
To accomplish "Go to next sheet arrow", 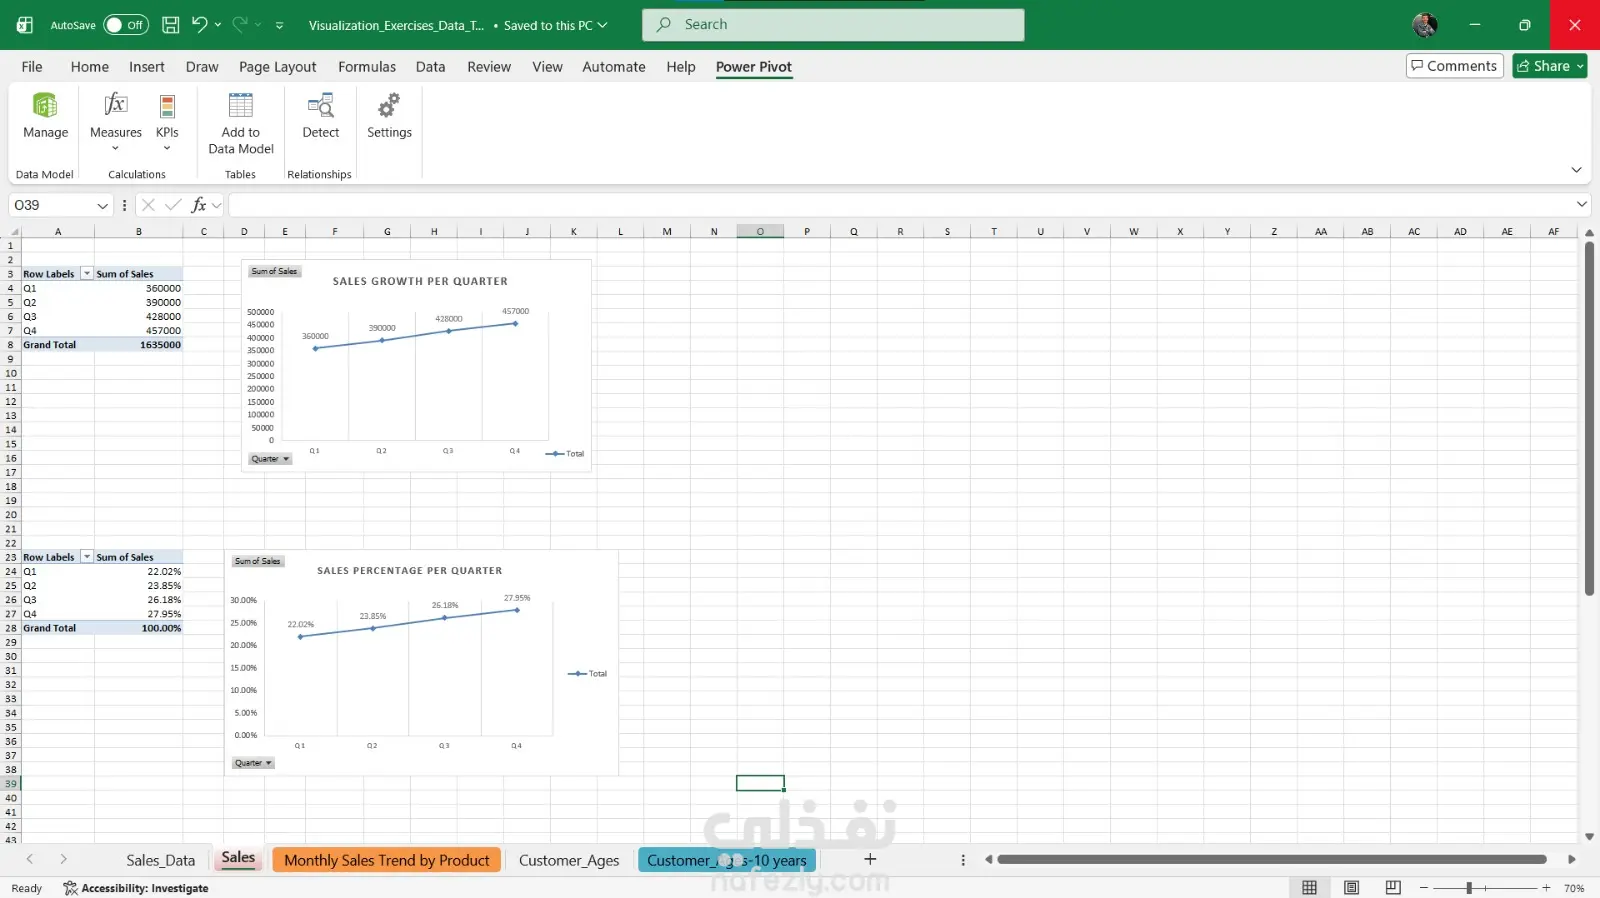I will 63,859.
